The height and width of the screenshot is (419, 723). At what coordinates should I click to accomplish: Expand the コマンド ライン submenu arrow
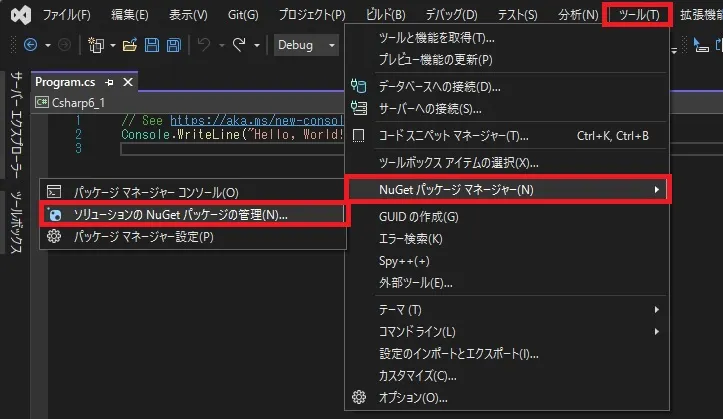tap(657, 331)
